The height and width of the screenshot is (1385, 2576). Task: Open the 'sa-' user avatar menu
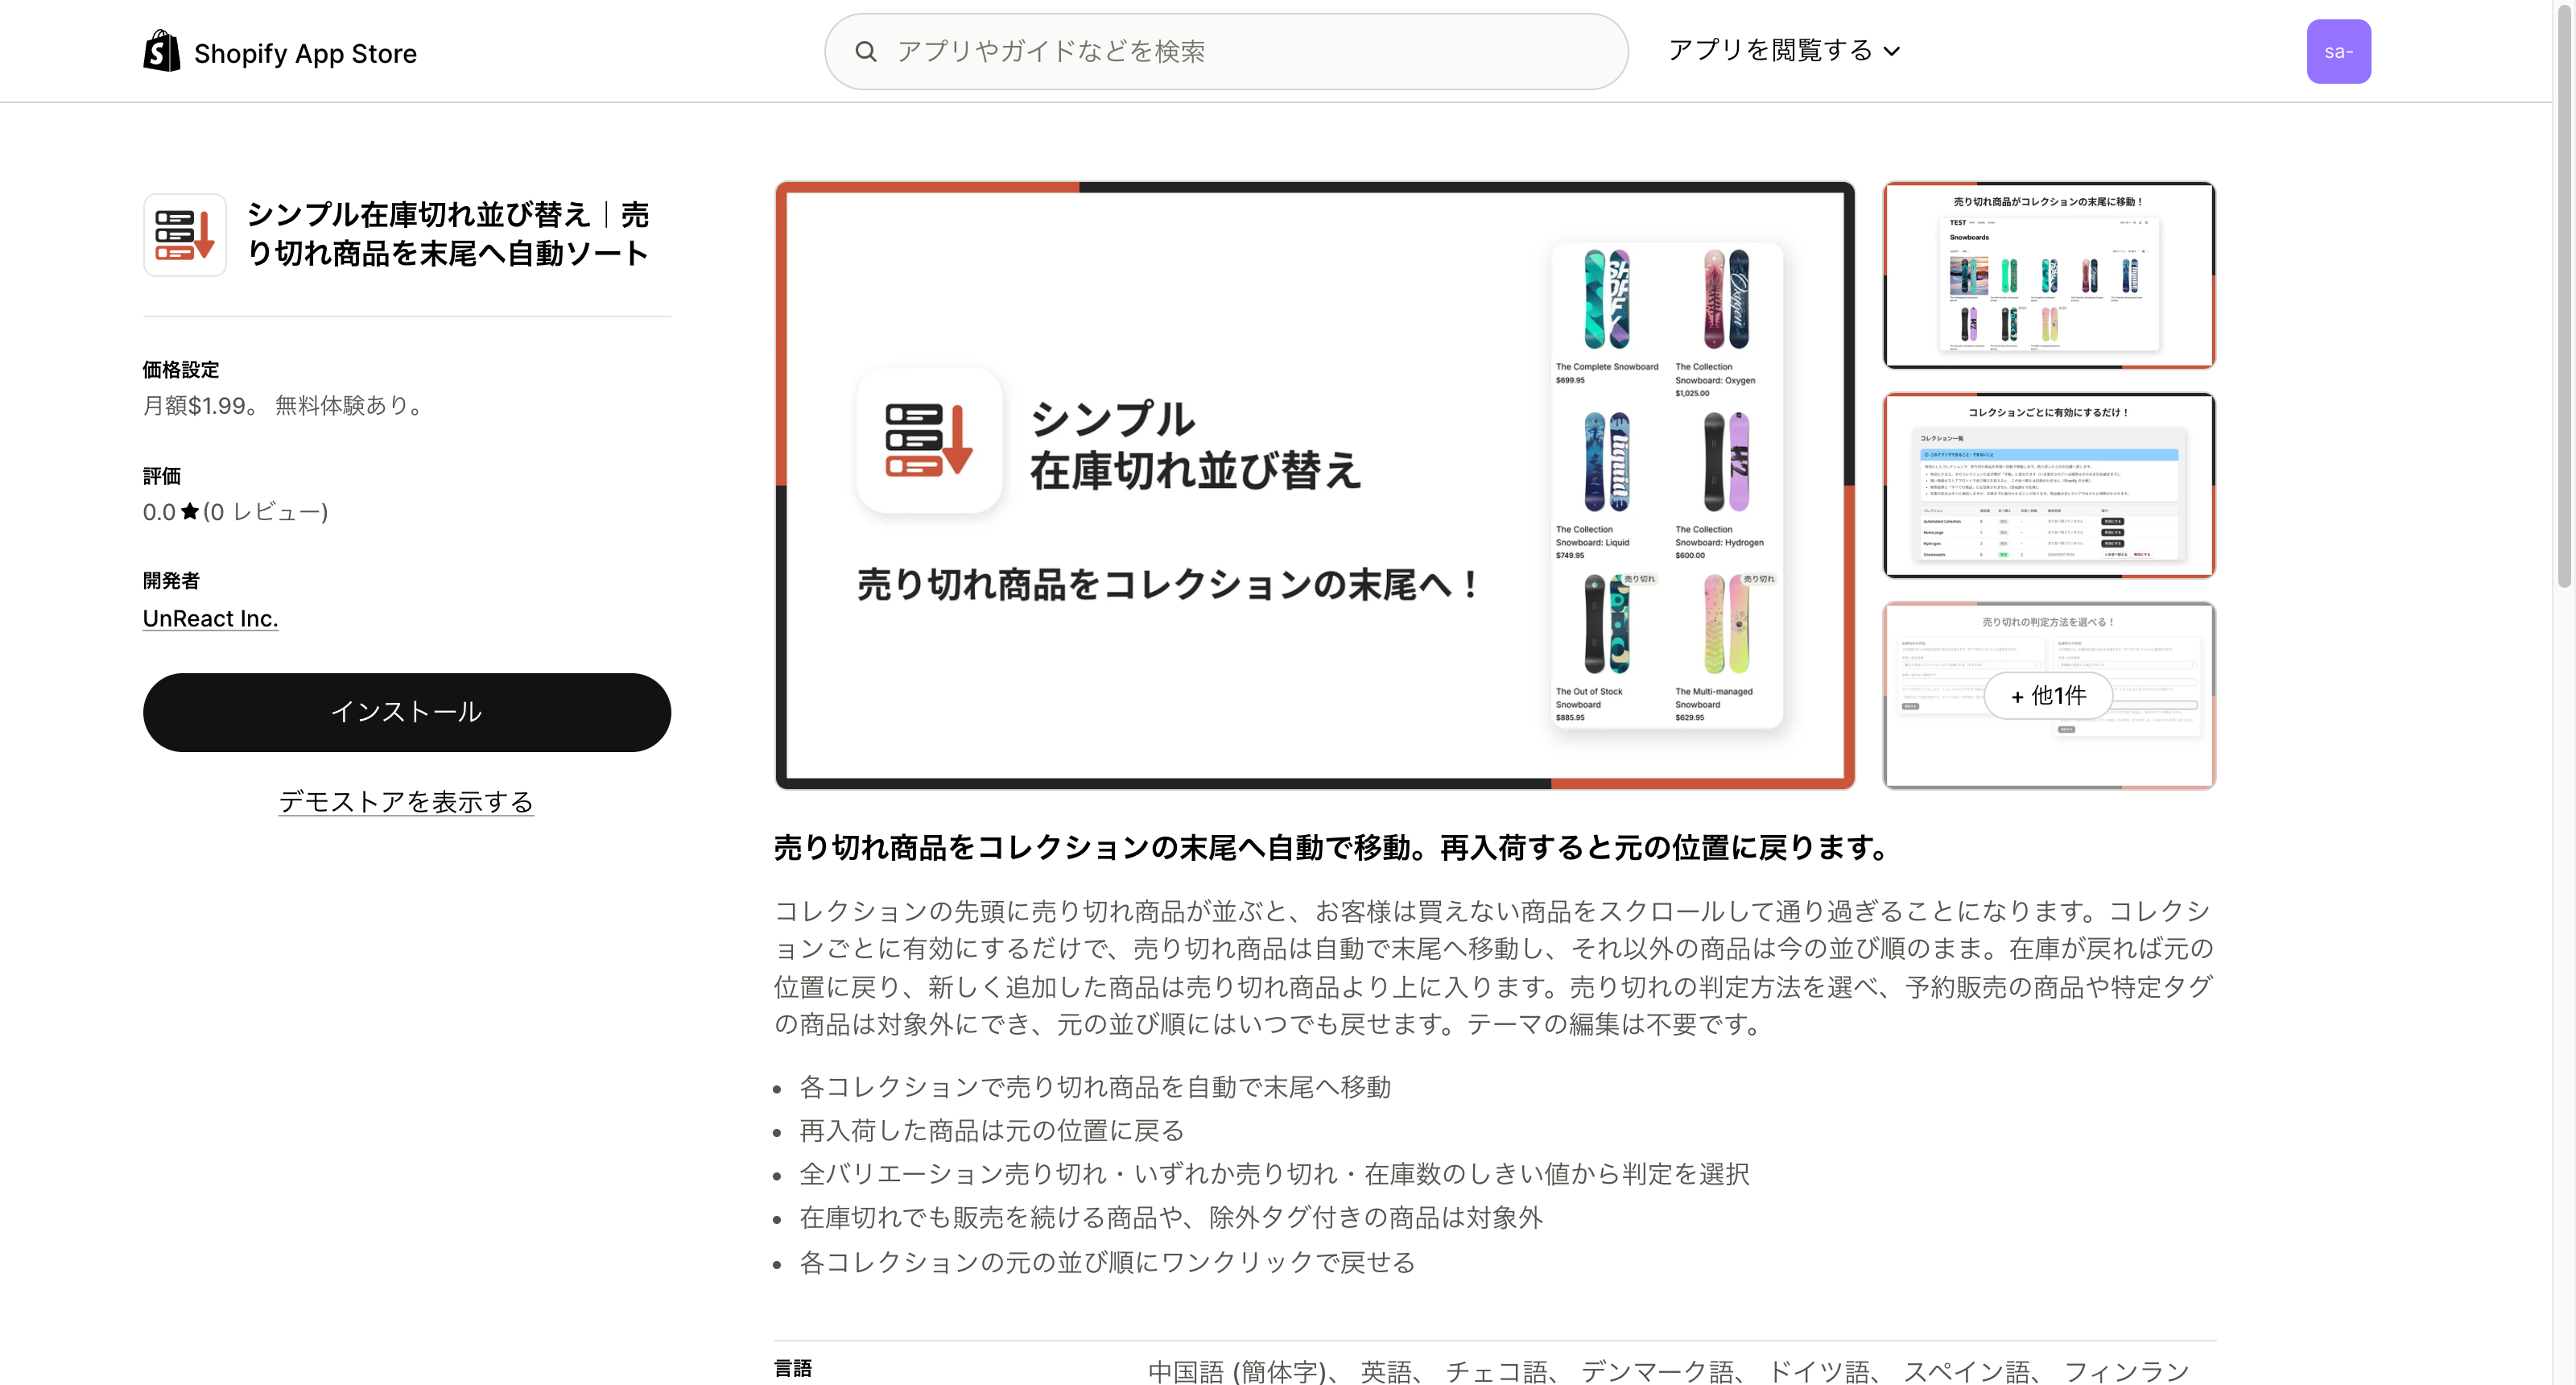pos(2338,52)
